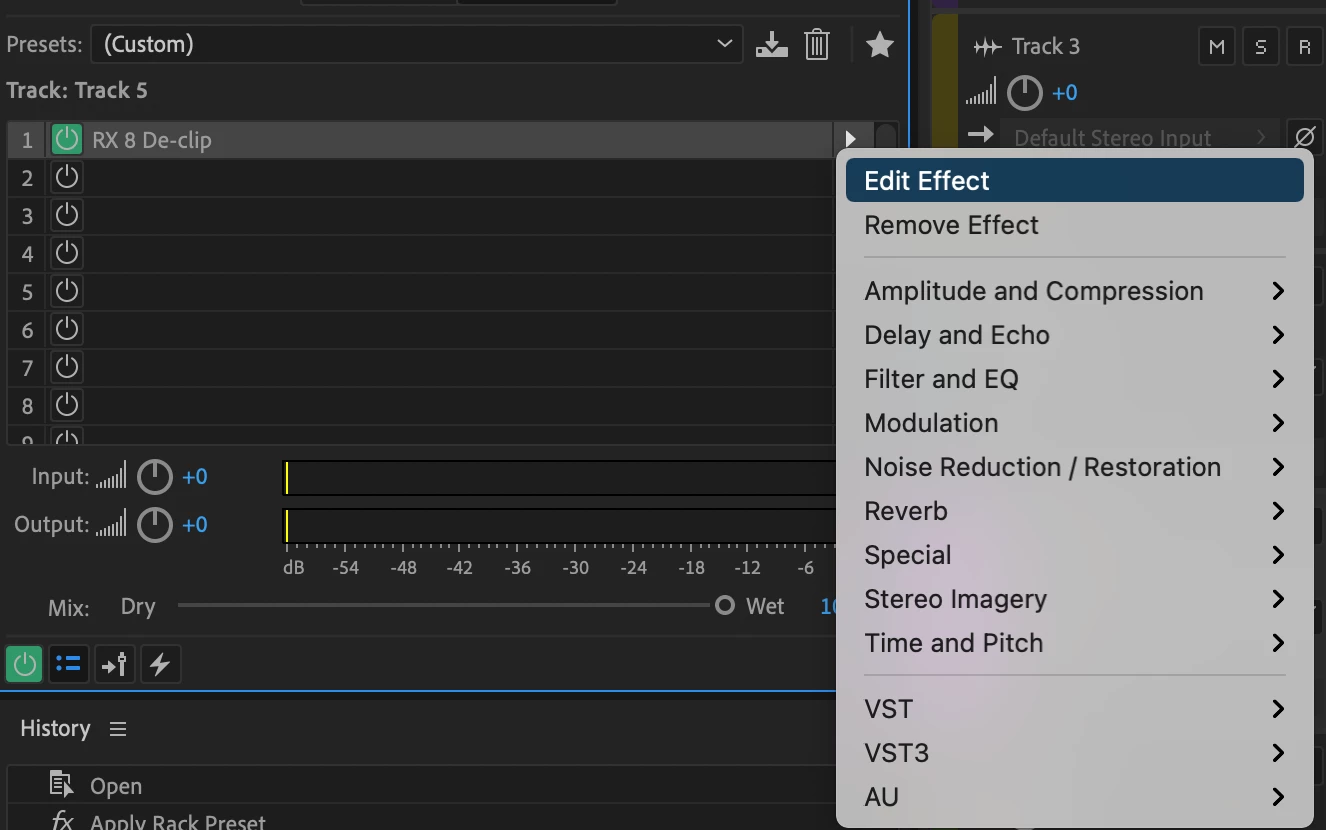The height and width of the screenshot is (830, 1326).
Task: Click the Track 3 name label
Action: click(x=1046, y=46)
